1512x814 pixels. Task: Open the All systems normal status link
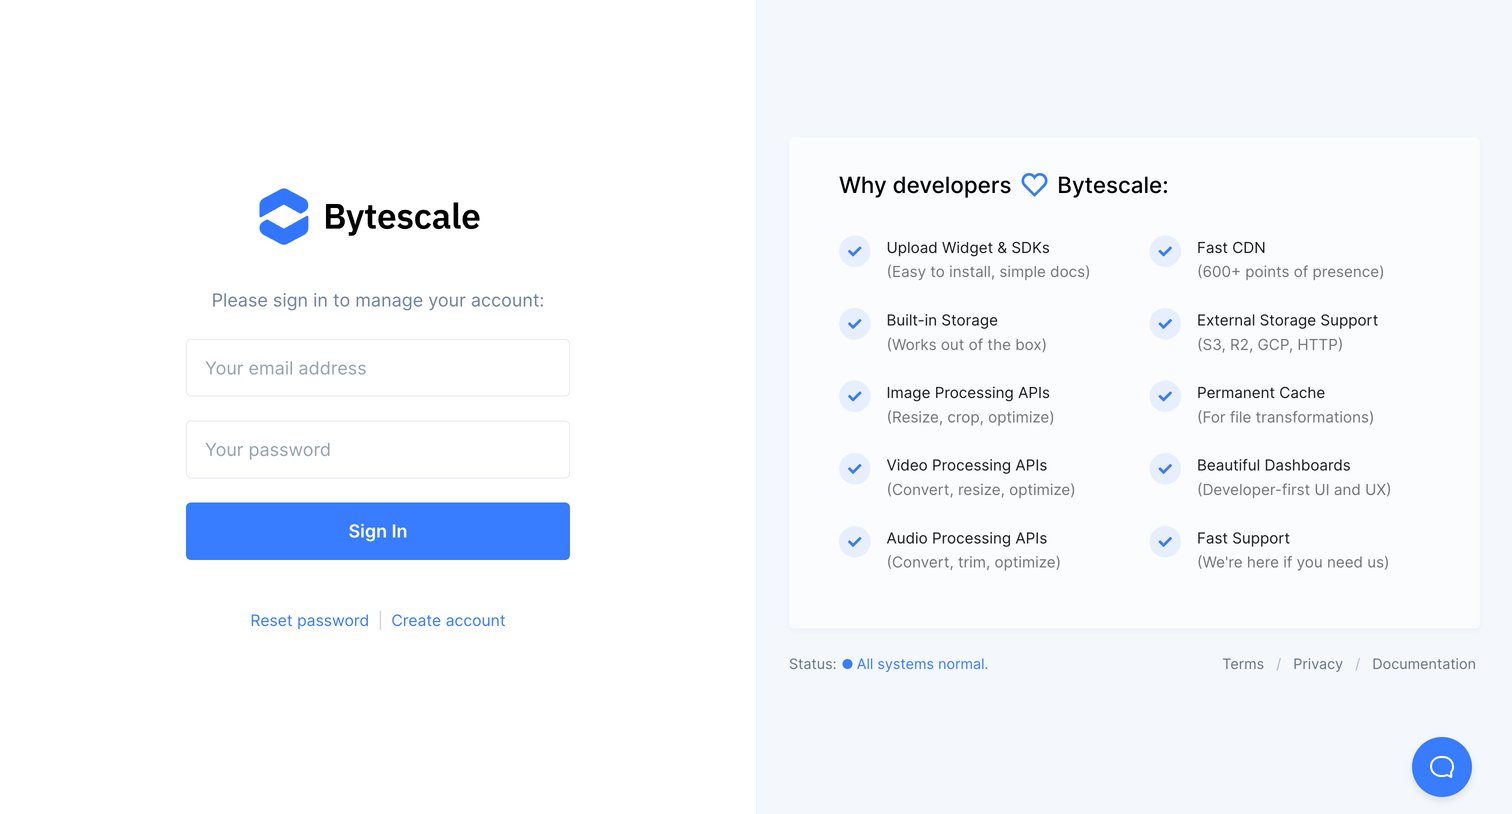pos(922,664)
